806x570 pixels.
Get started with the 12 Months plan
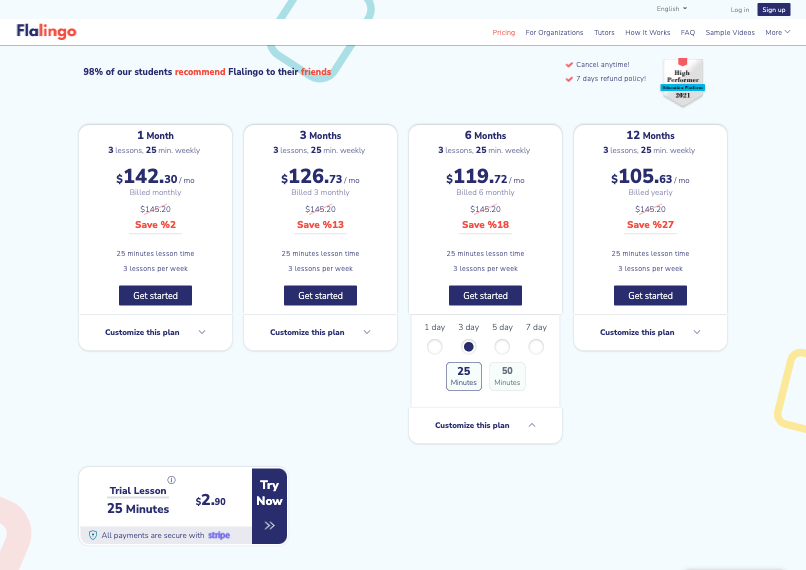(x=650, y=296)
